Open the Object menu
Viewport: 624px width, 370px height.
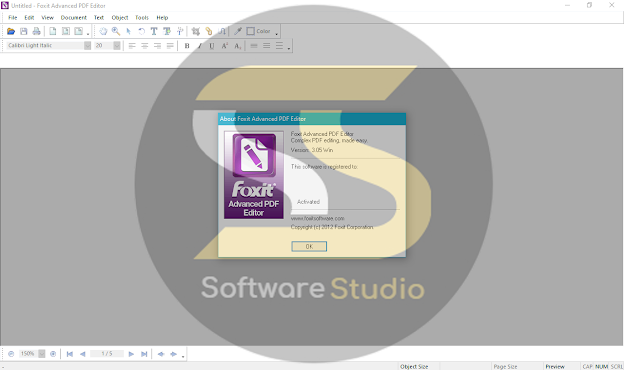pos(120,18)
